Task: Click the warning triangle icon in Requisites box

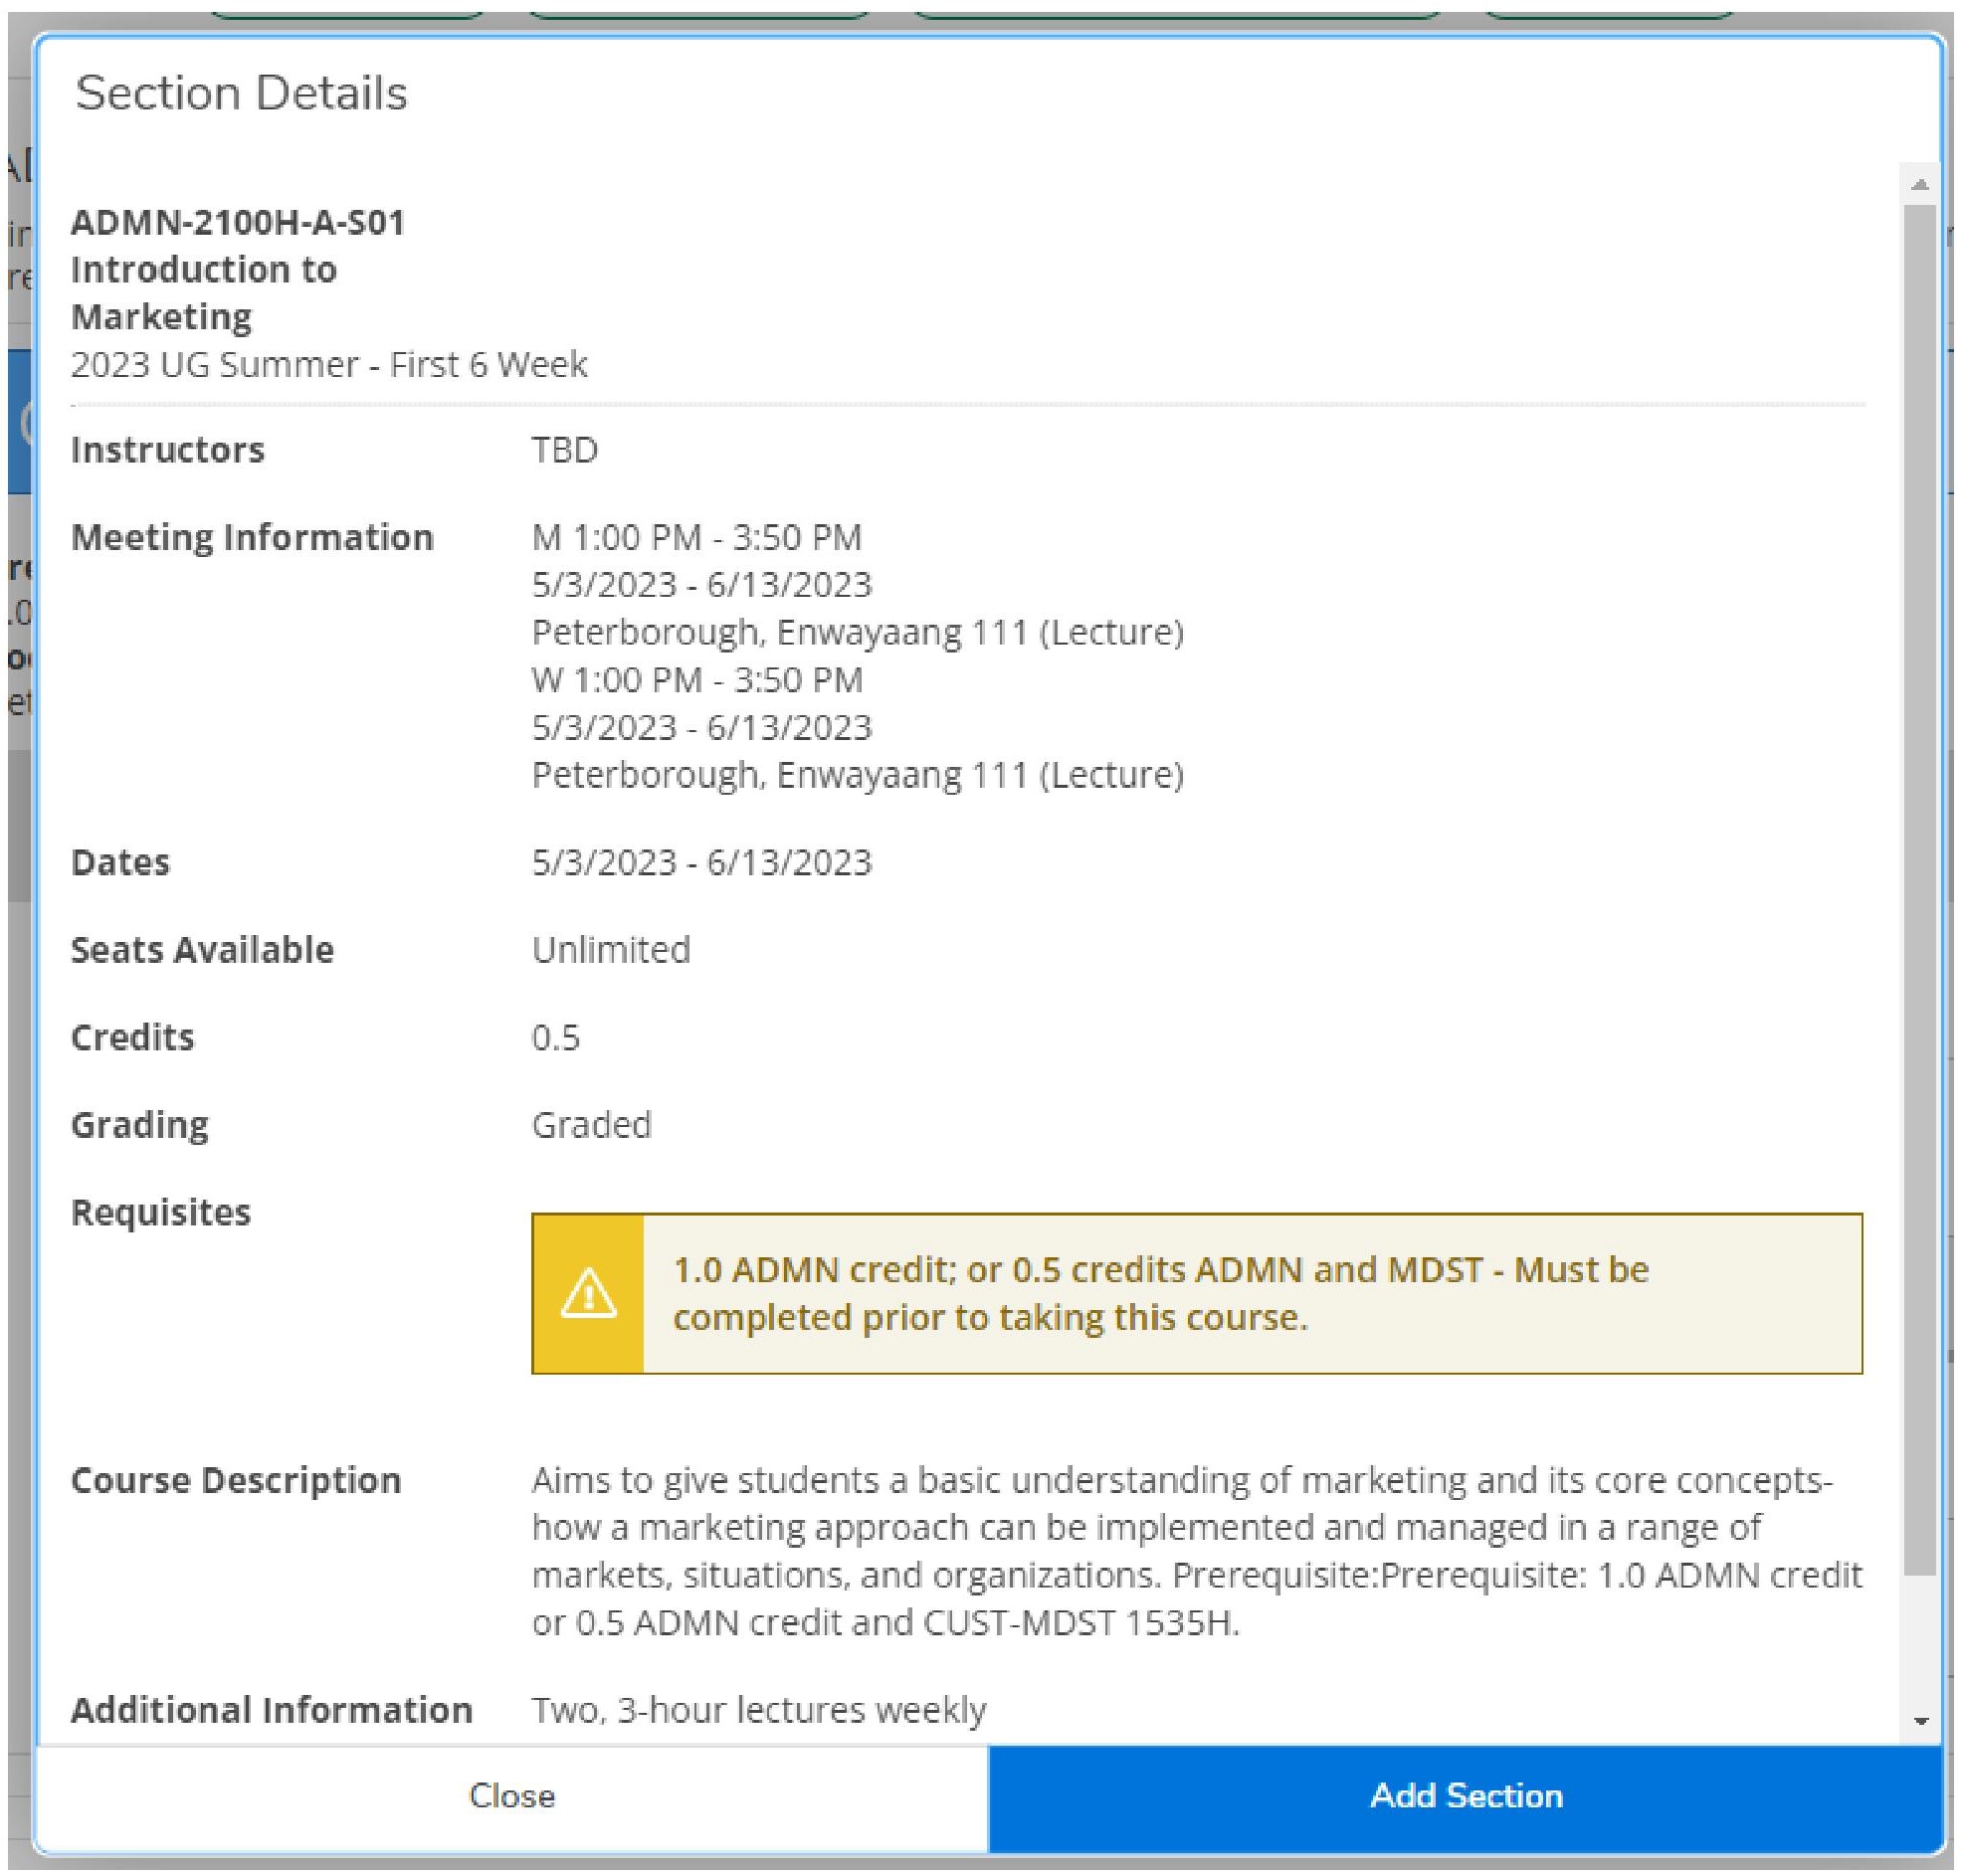Action: [x=591, y=1292]
